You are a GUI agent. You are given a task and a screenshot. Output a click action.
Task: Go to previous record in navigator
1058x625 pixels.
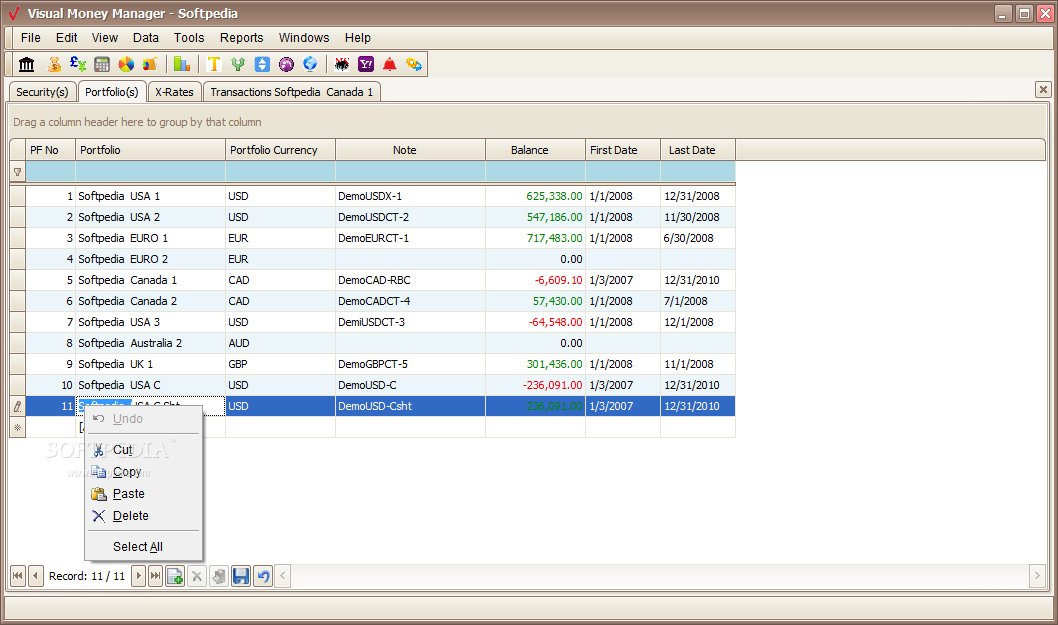pos(36,576)
